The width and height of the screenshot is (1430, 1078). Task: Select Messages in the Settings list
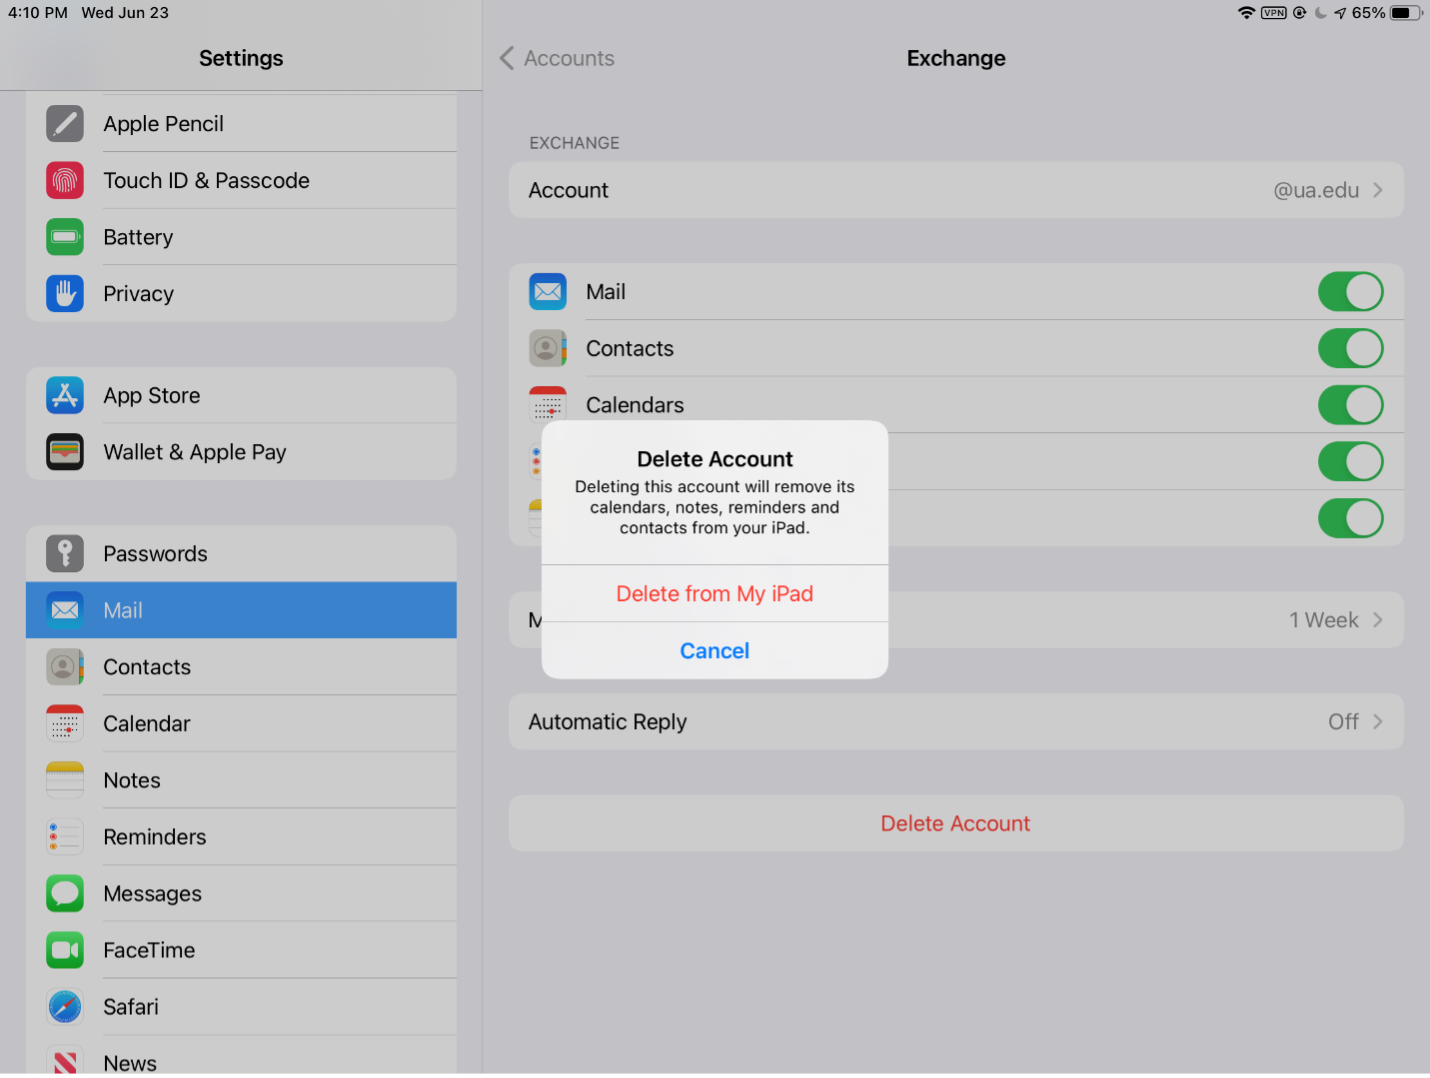tap(241, 894)
